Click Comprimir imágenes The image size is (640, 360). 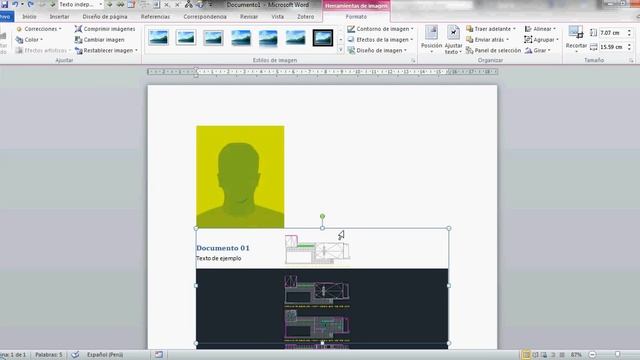click(x=105, y=29)
